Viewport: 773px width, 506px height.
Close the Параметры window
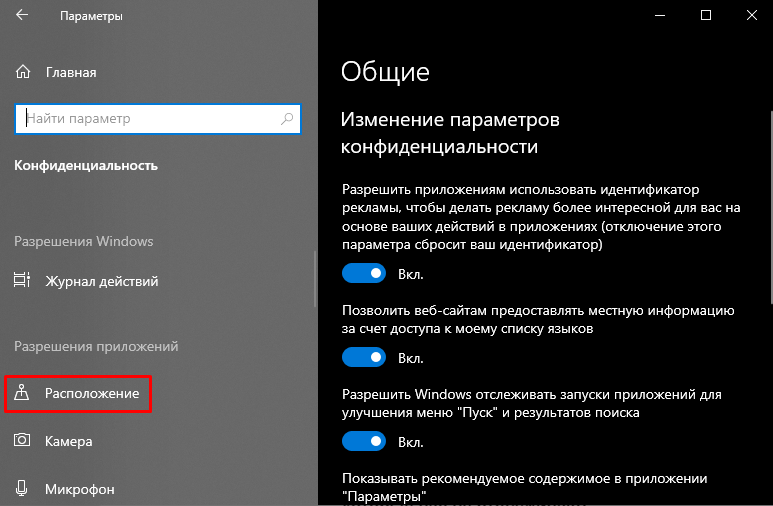pos(751,15)
